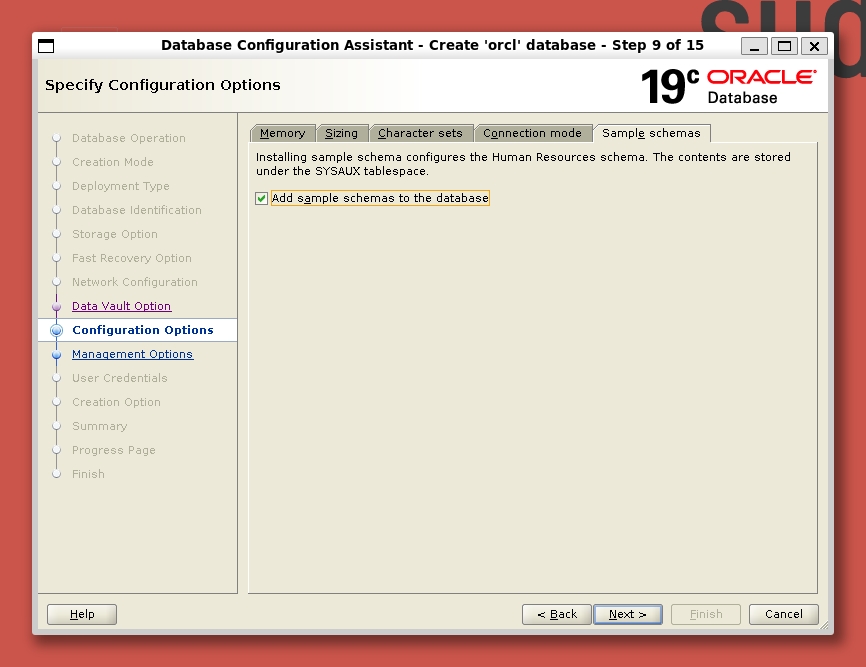Select the Character sets tab

coord(420,133)
